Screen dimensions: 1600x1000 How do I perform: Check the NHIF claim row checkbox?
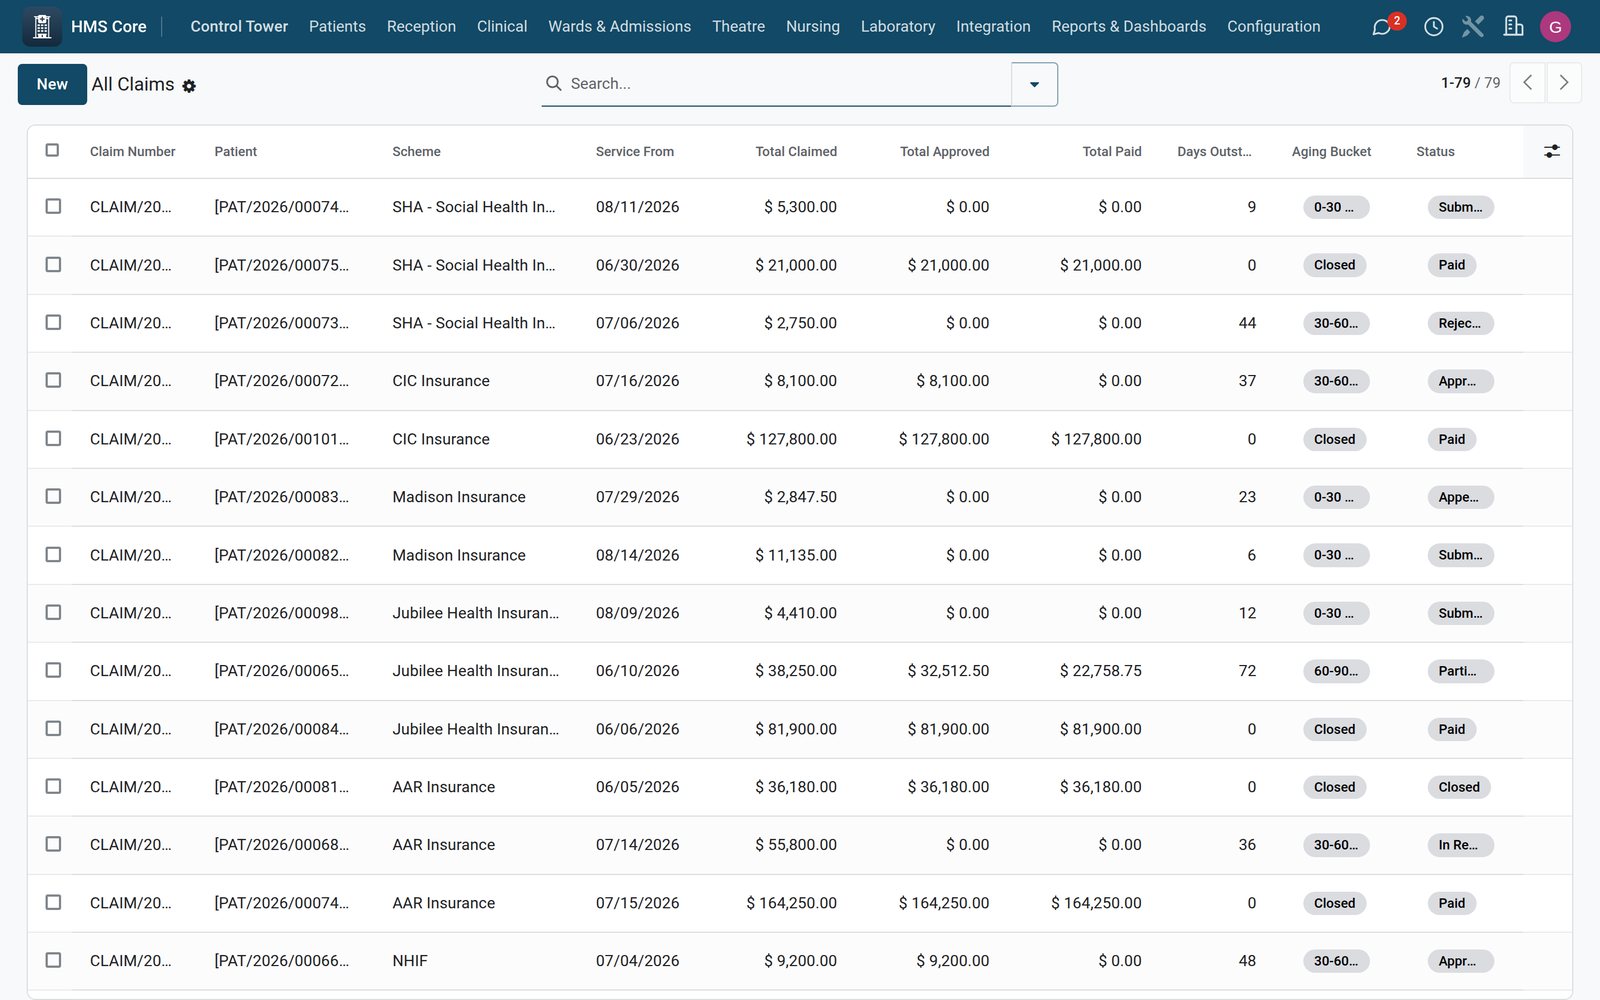(x=53, y=960)
